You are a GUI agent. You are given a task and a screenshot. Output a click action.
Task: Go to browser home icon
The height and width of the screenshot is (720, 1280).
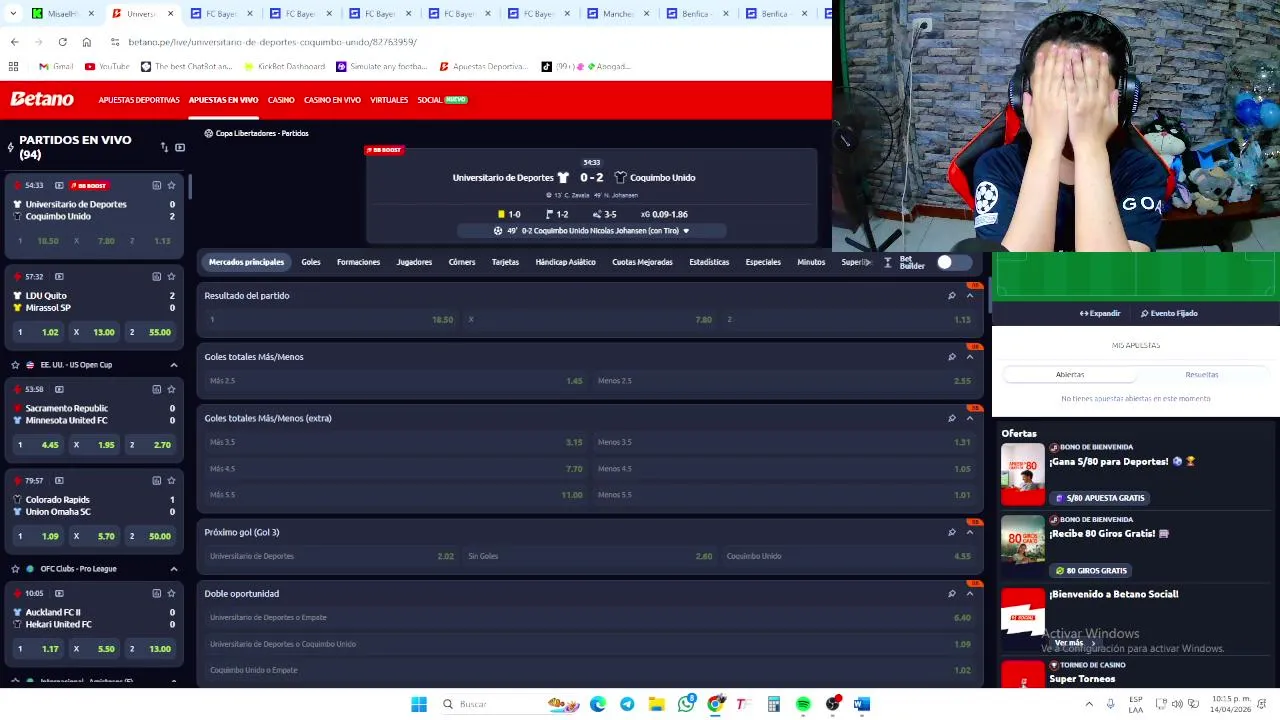pos(87,42)
